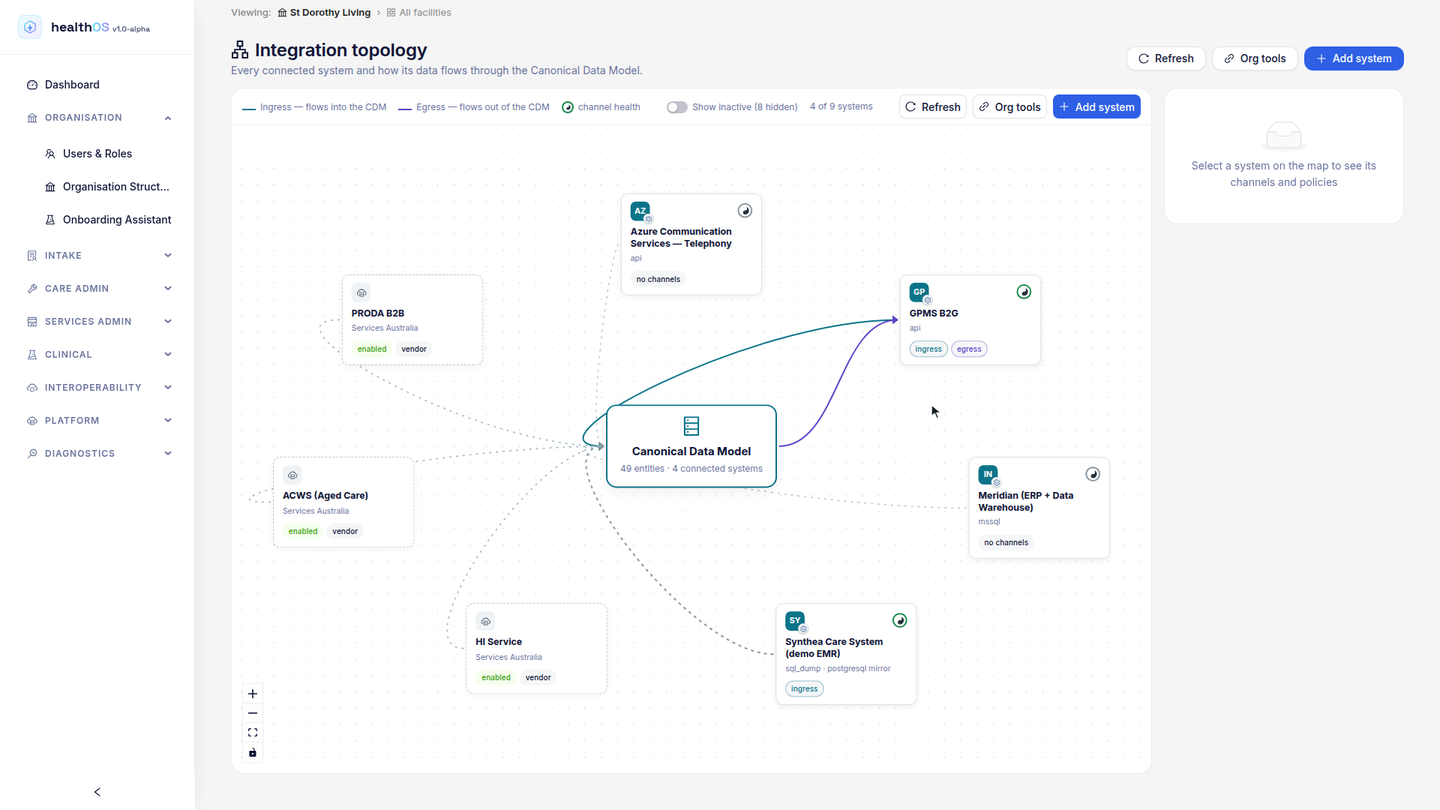Expand the Platform section
This screenshot has height=810, width=1440.
click(x=97, y=421)
